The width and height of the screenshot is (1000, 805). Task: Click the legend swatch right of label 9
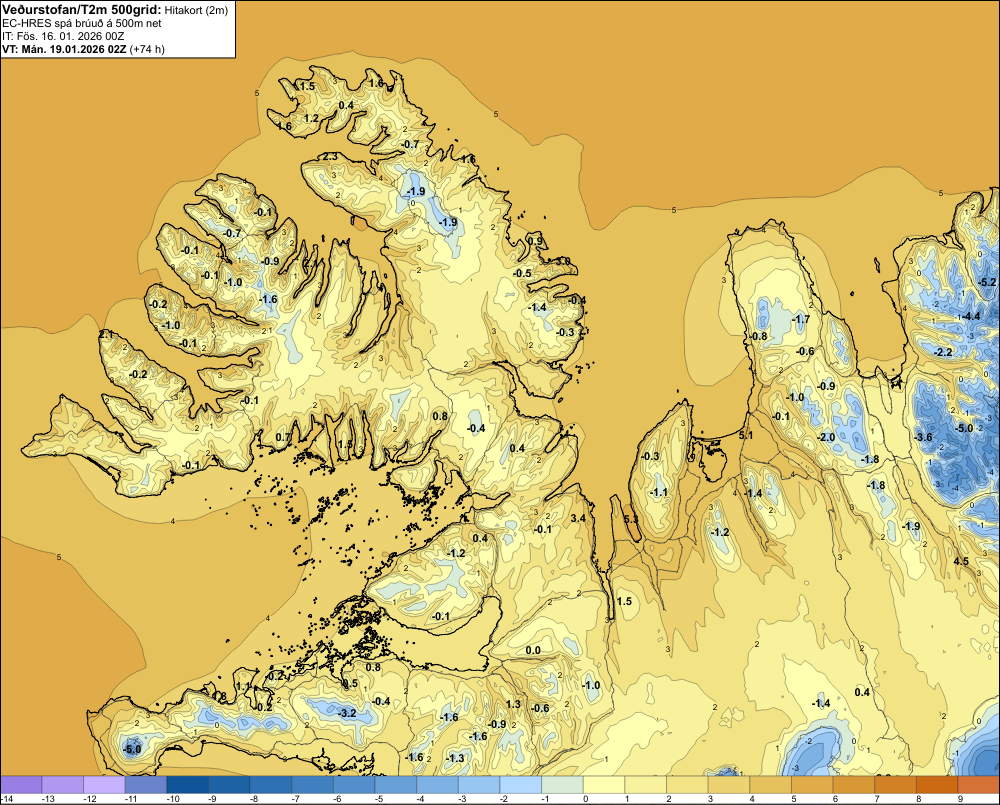click(x=979, y=785)
